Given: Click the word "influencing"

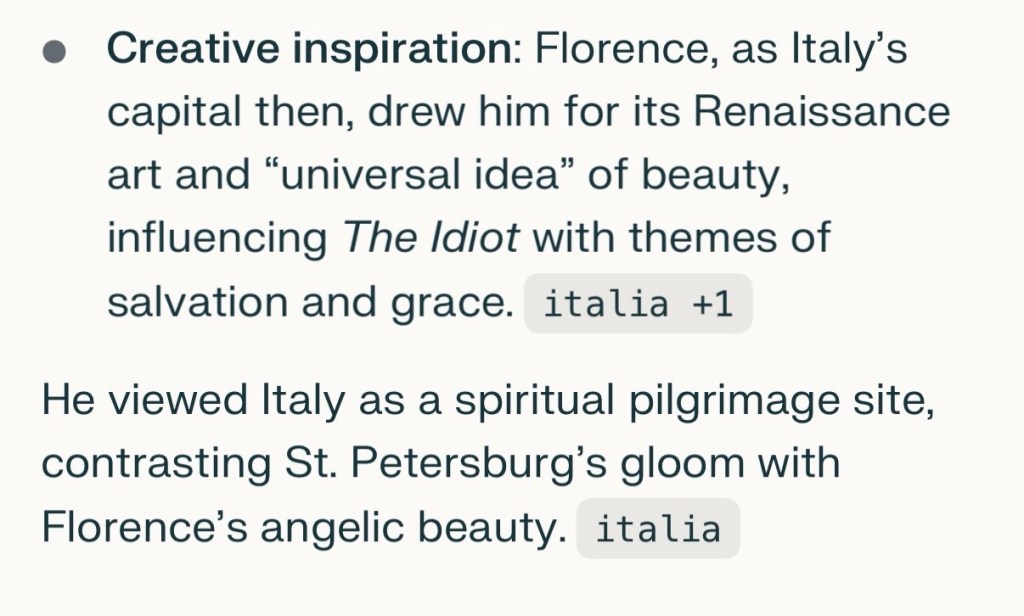Looking at the screenshot, I should (x=217, y=239).
